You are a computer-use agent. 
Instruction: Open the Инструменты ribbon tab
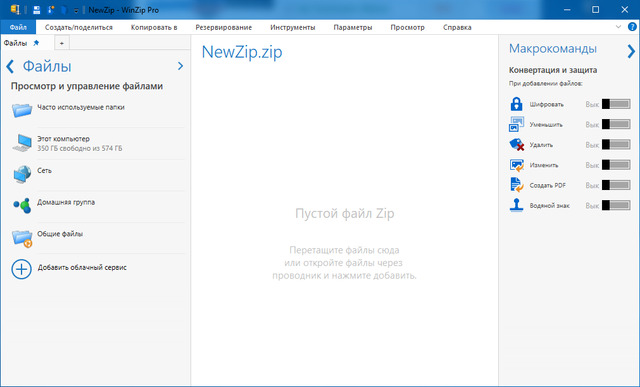[x=293, y=27]
